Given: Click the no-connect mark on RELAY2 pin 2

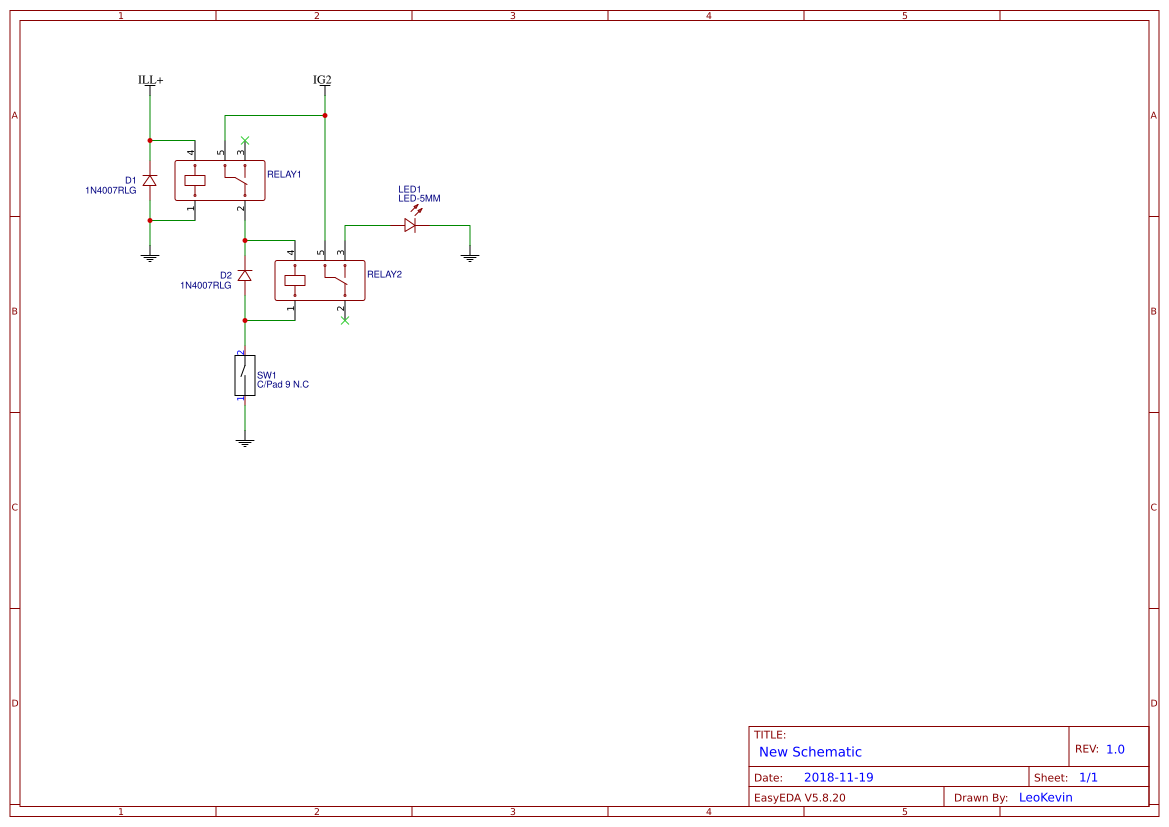Looking at the screenshot, I should coord(344,320).
